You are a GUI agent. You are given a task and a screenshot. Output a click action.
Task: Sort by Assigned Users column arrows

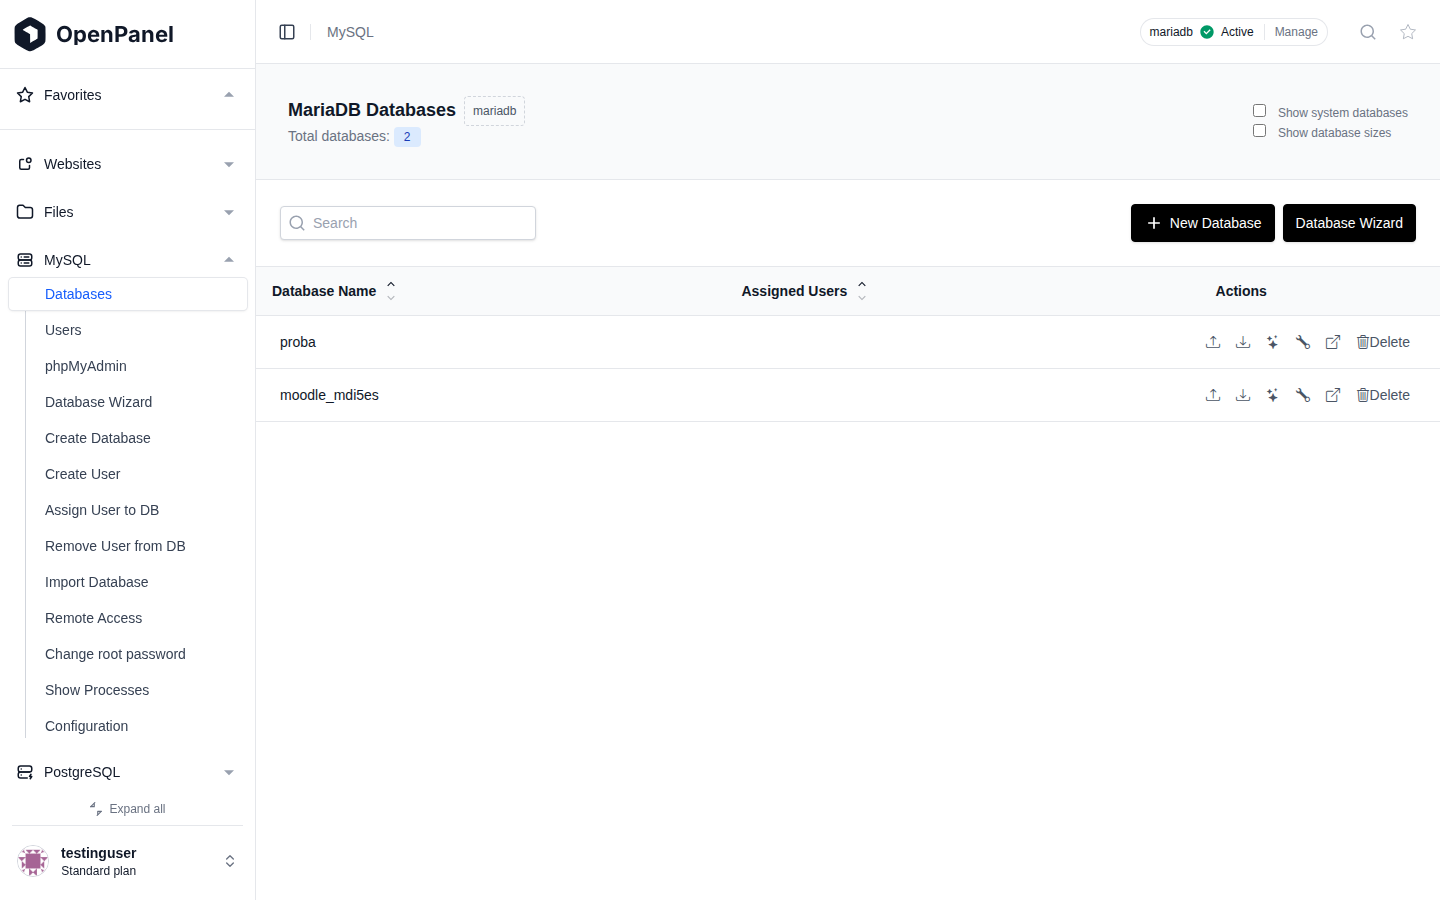pos(862,291)
